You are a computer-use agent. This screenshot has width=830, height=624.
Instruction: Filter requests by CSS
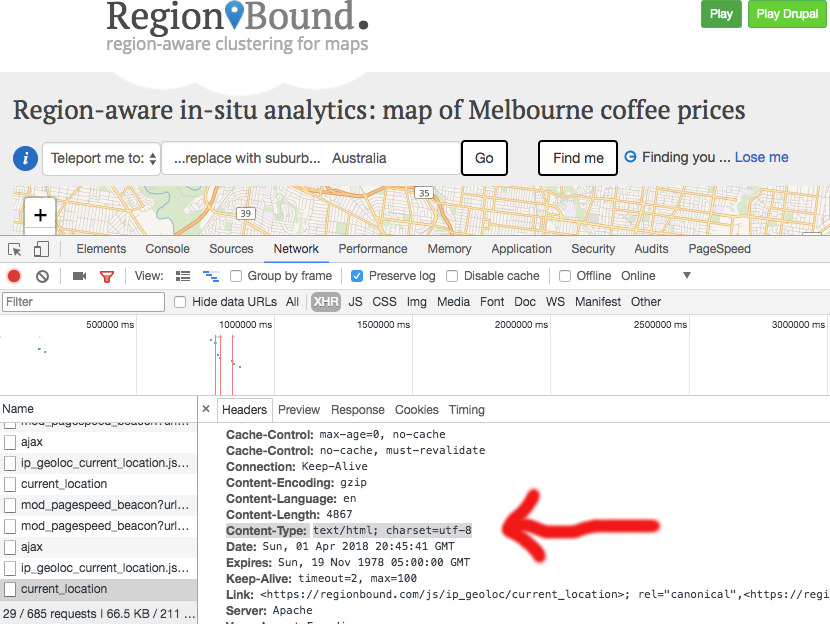(384, 302)
